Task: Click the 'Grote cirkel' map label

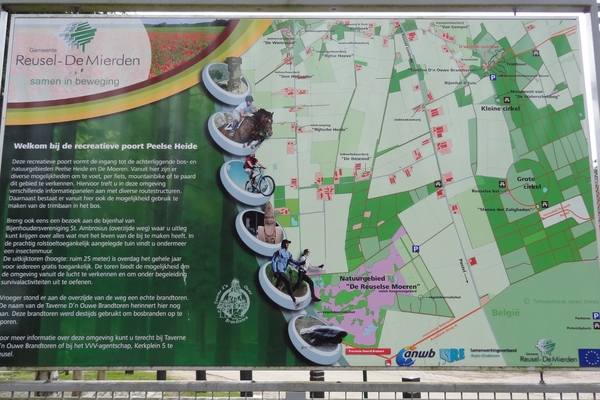Action: (x=527, y=184)
